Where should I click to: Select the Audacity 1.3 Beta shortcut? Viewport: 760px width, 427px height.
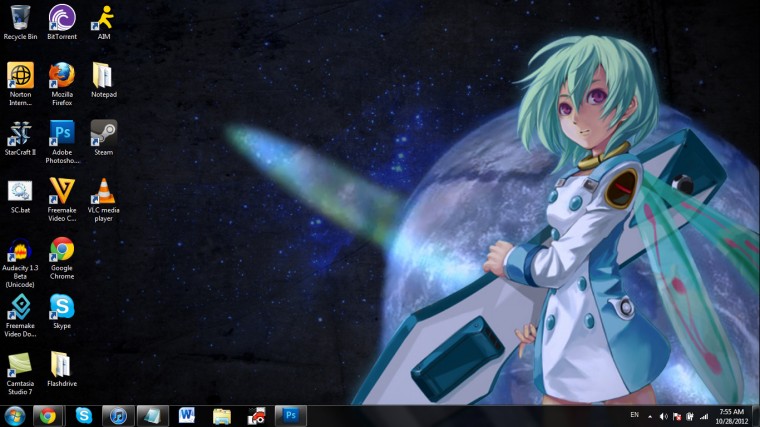point(20,263)
